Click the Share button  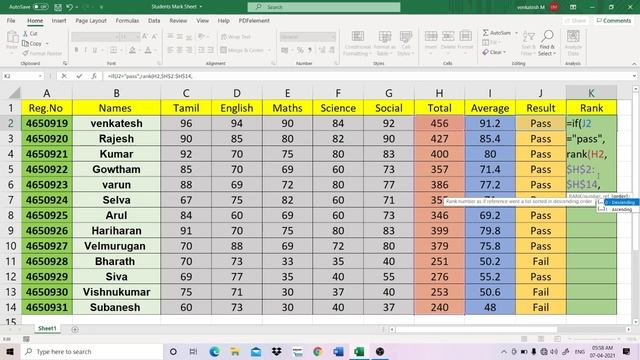point(576,20)
